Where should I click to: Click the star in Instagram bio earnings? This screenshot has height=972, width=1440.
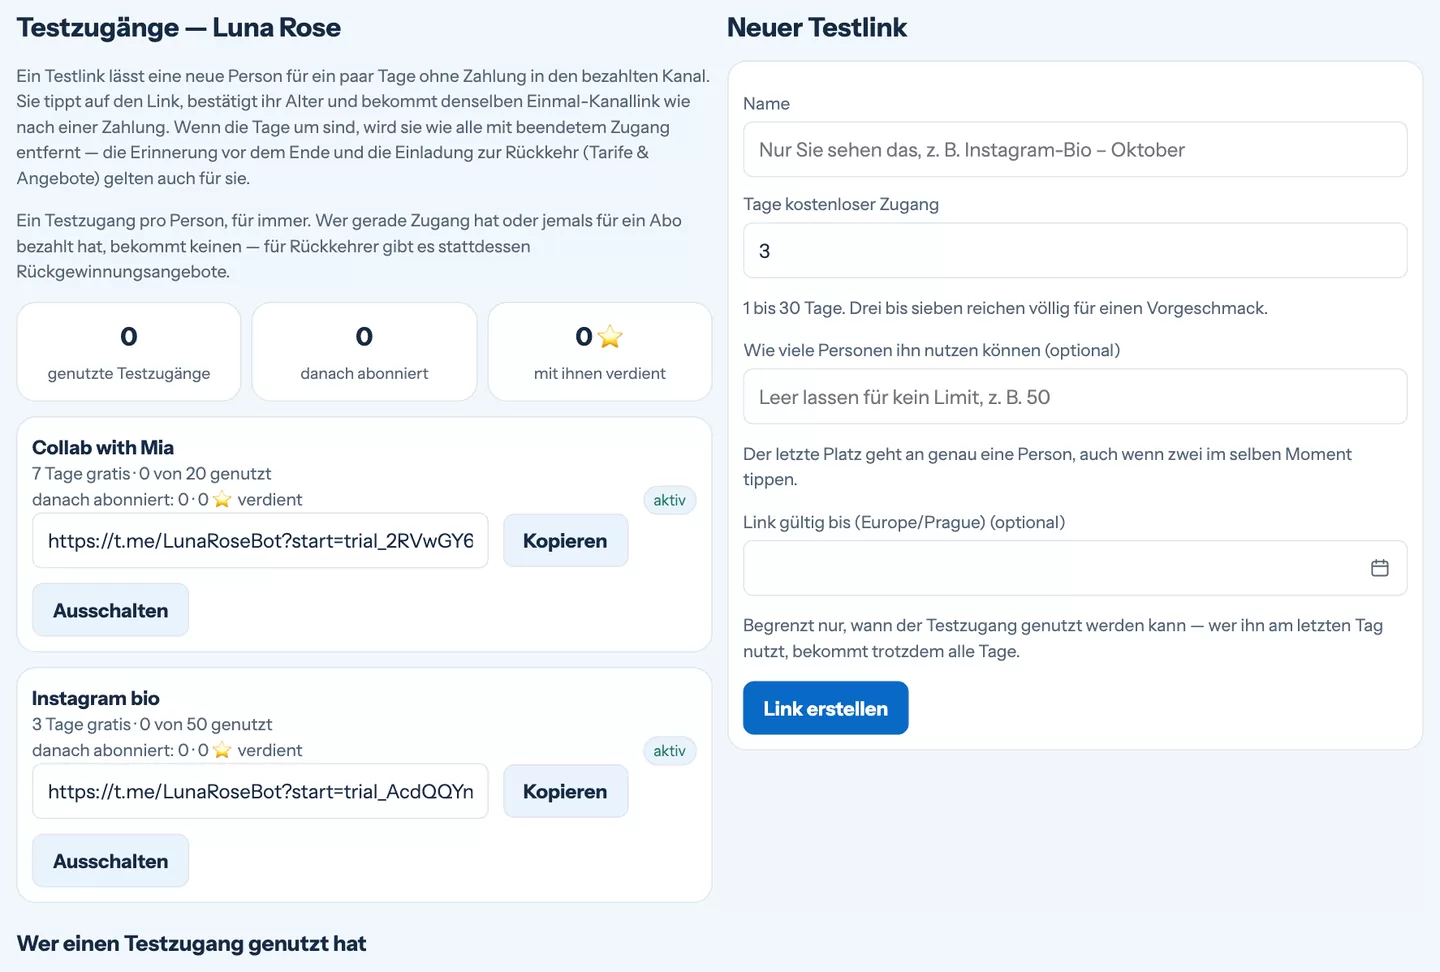coord(222,751)
